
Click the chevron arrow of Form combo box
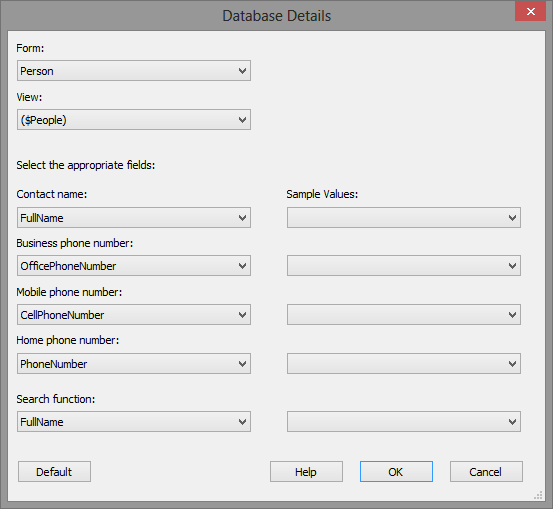click(242, 71)
